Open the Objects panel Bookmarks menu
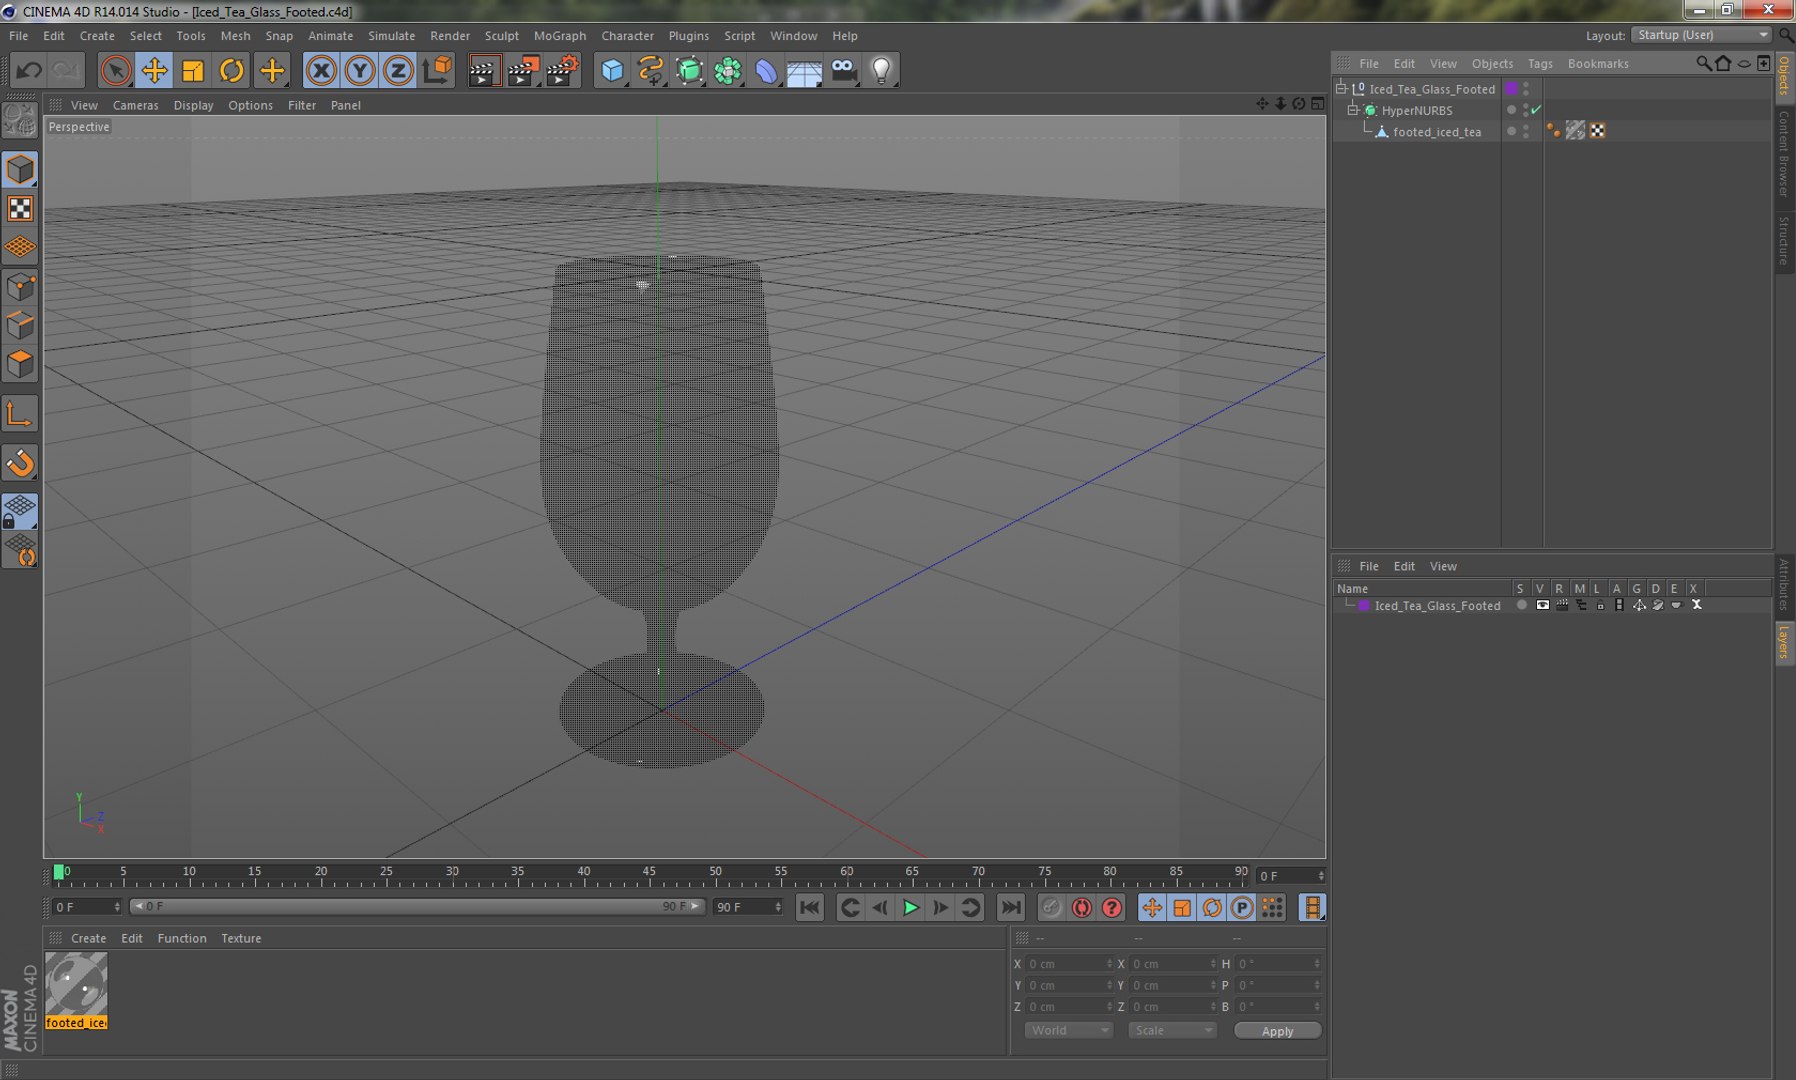The image size is (1796, 1080). [1598, 63]
